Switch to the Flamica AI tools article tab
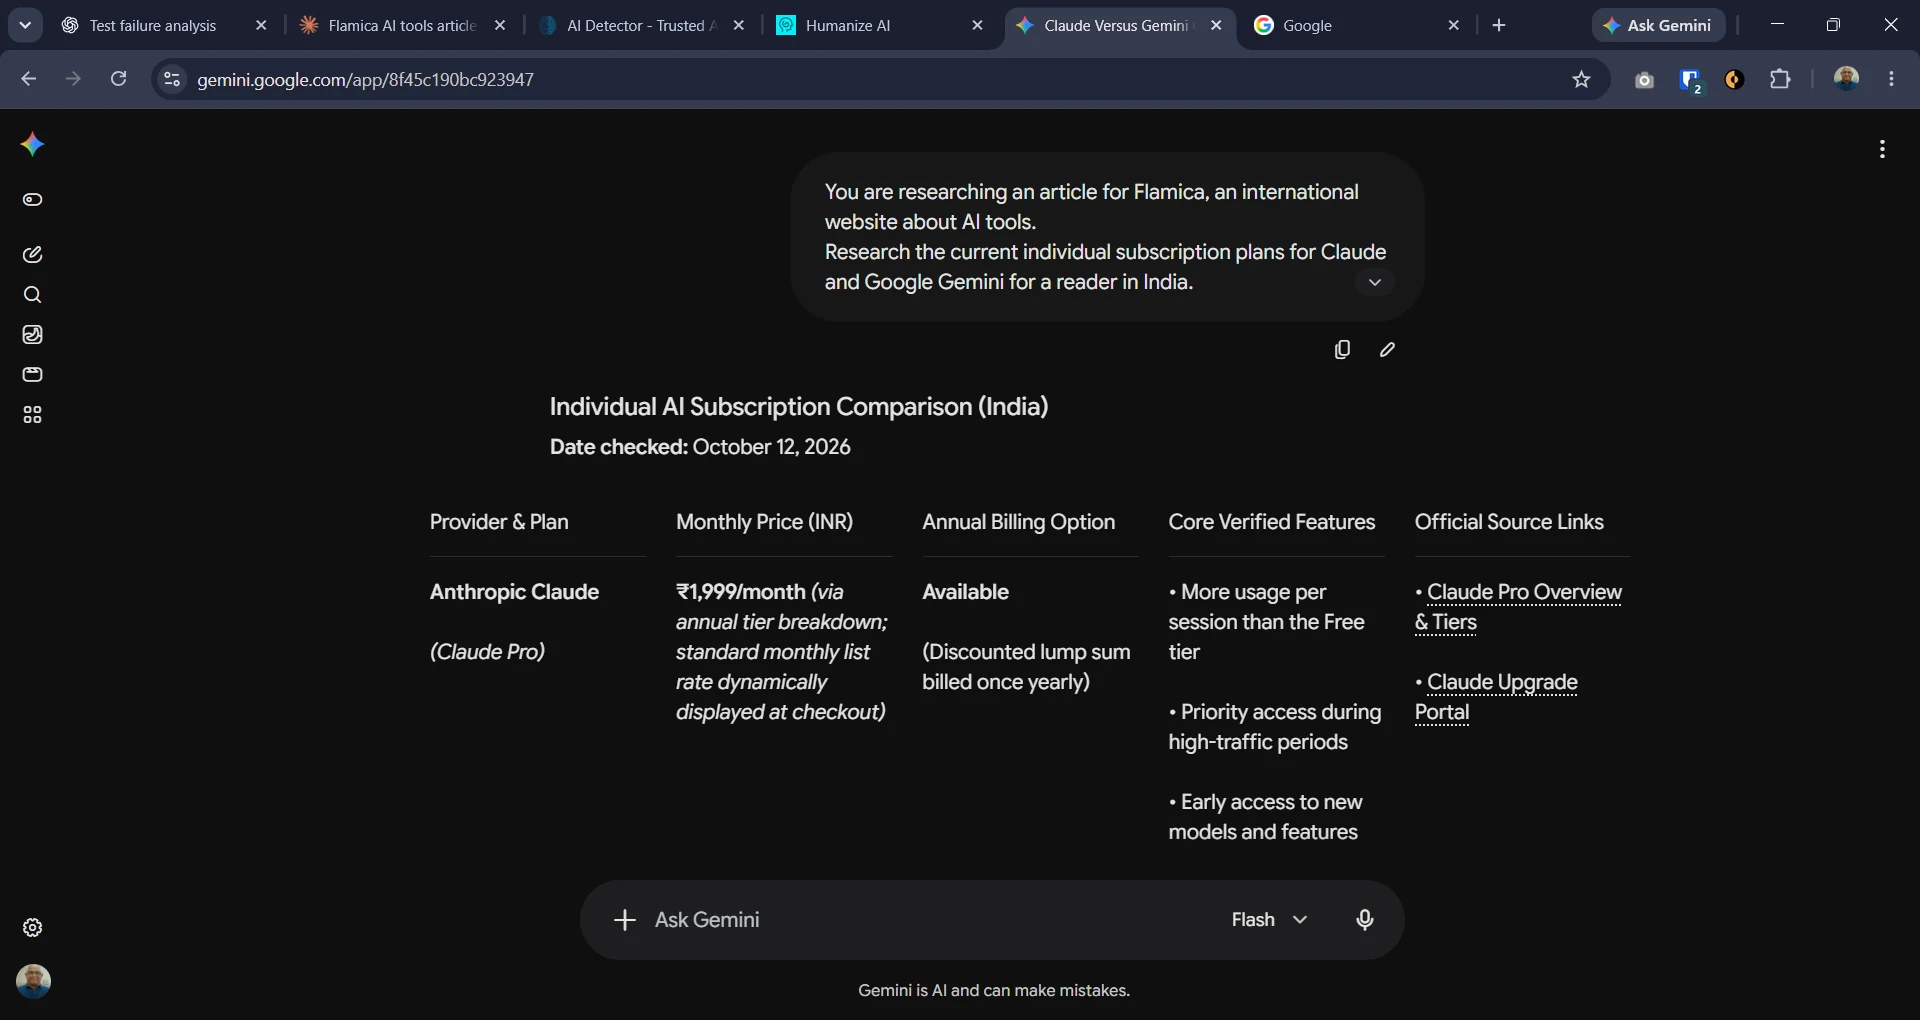Screen dimensions: 1920x1020 pos(403,26)
